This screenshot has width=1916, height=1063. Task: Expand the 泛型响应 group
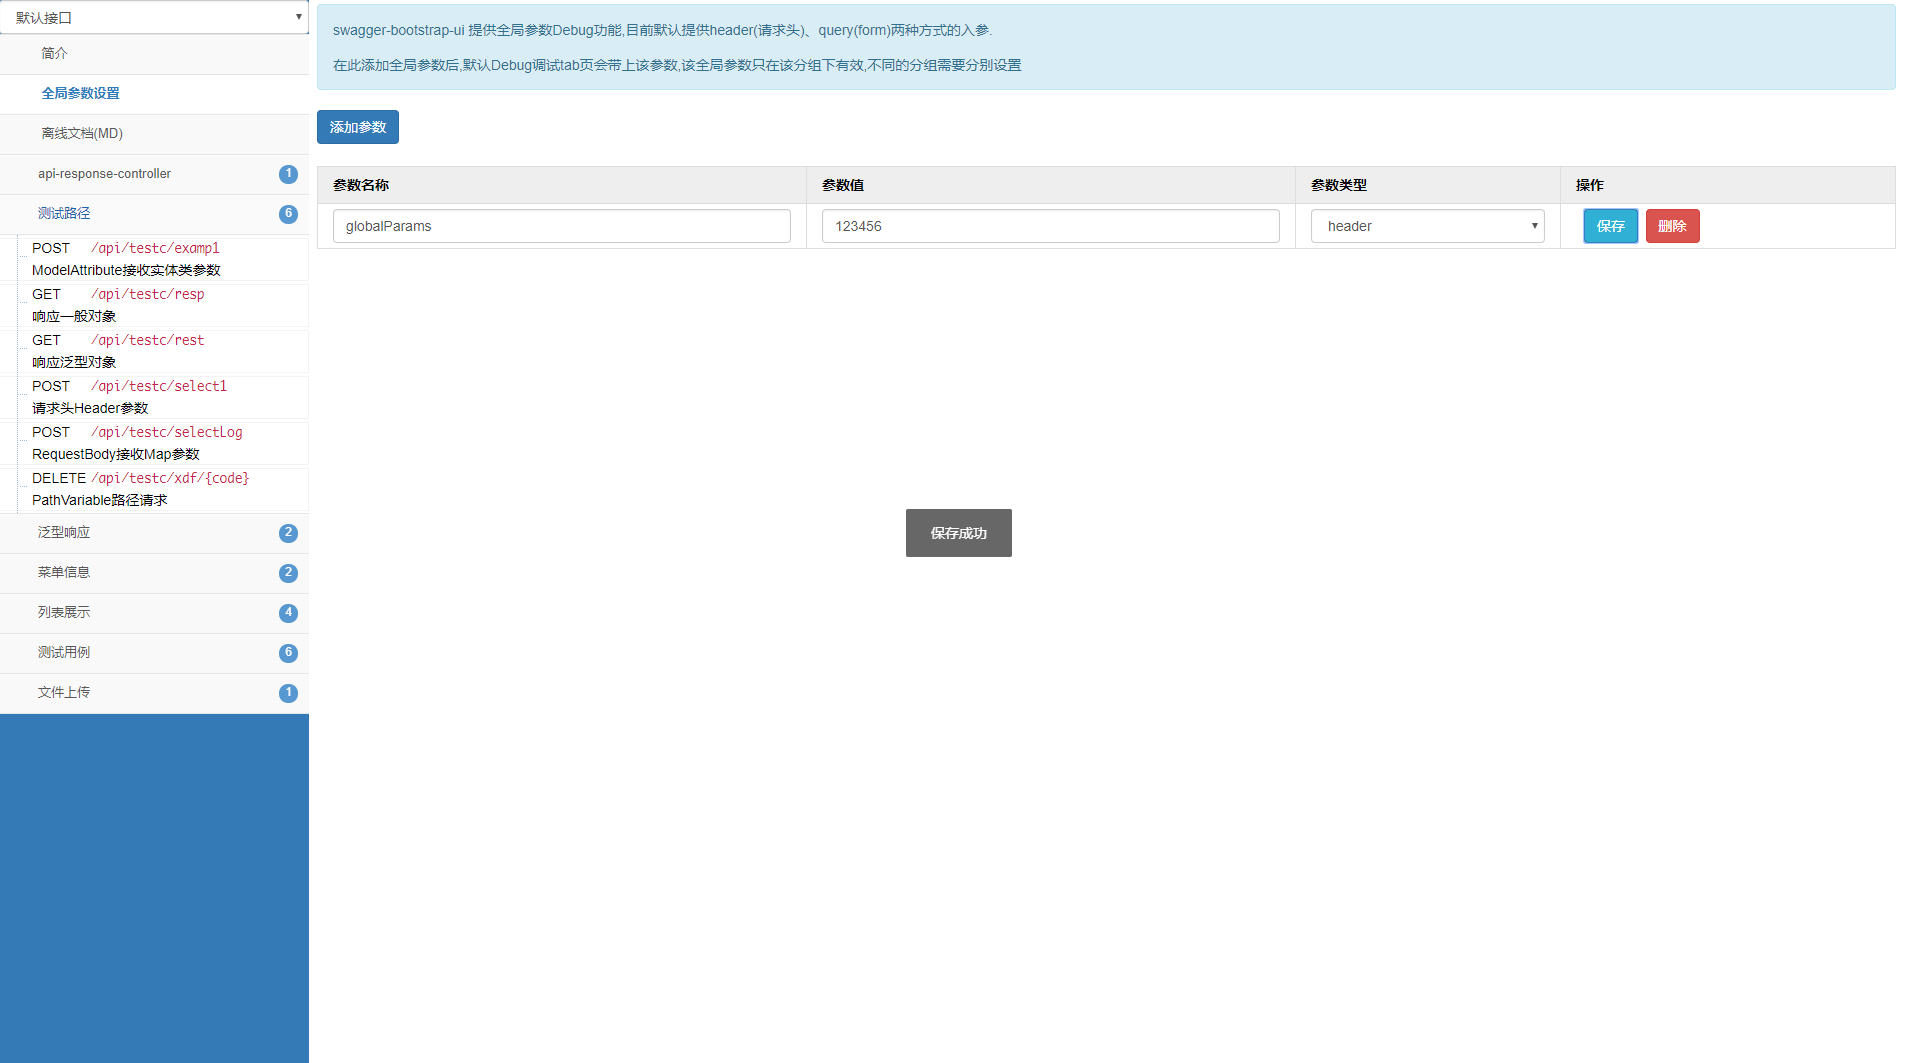[x=154, y=533]
